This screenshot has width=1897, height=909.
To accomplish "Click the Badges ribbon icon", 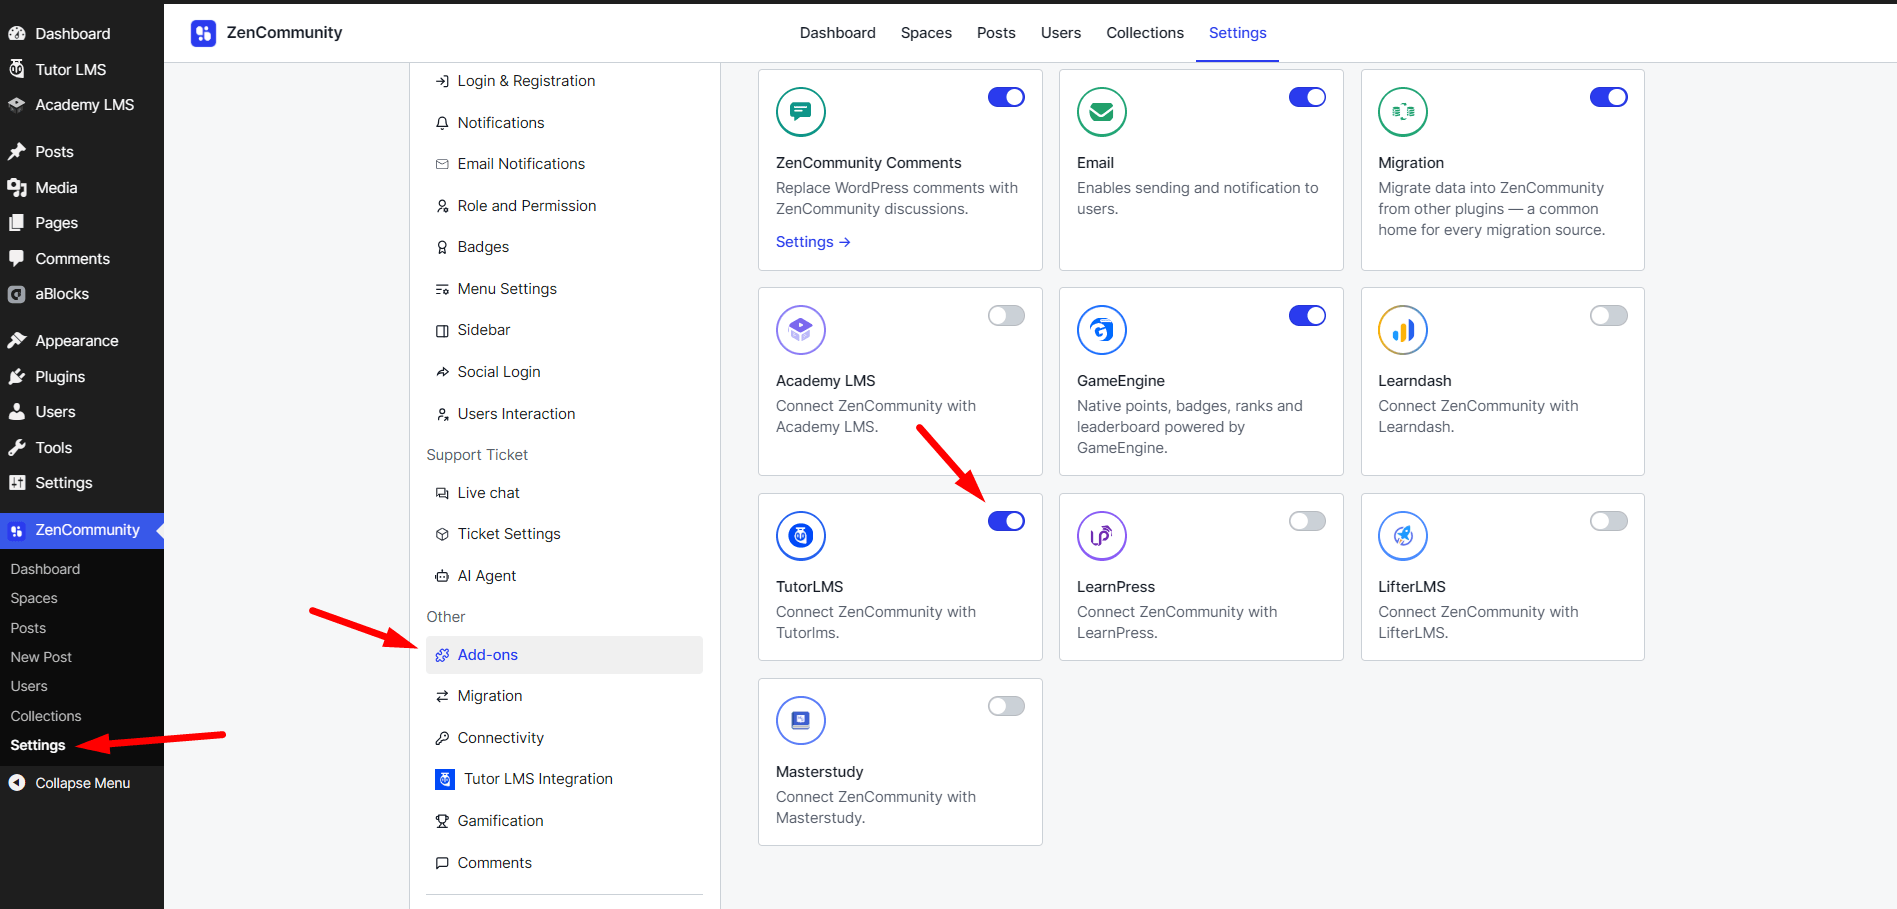I will (x=442, y=247).
